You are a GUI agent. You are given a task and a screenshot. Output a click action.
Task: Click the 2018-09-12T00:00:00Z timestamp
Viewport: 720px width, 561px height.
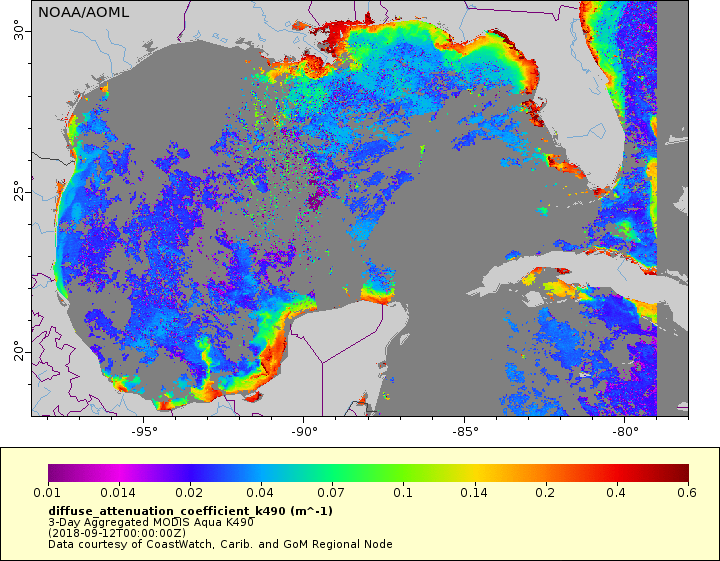117,533
